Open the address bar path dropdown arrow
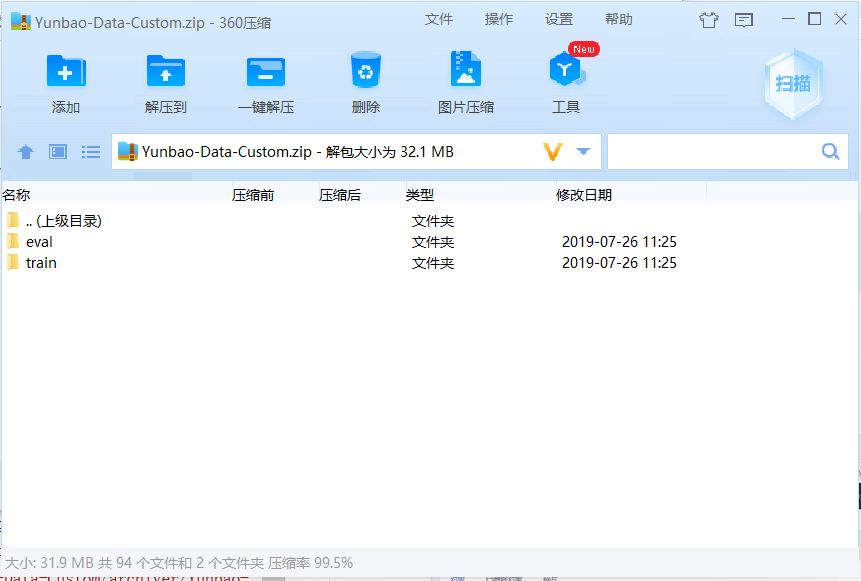 click(x=583, y=151)
